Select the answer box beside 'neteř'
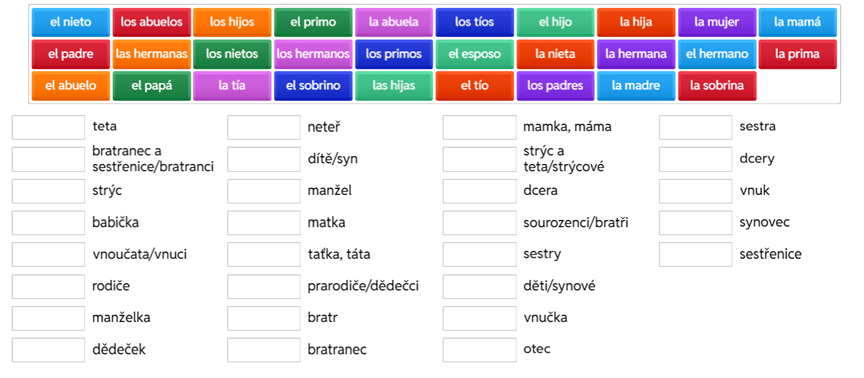This screenshot has width=864, height=378. click(x=264, y=127)
